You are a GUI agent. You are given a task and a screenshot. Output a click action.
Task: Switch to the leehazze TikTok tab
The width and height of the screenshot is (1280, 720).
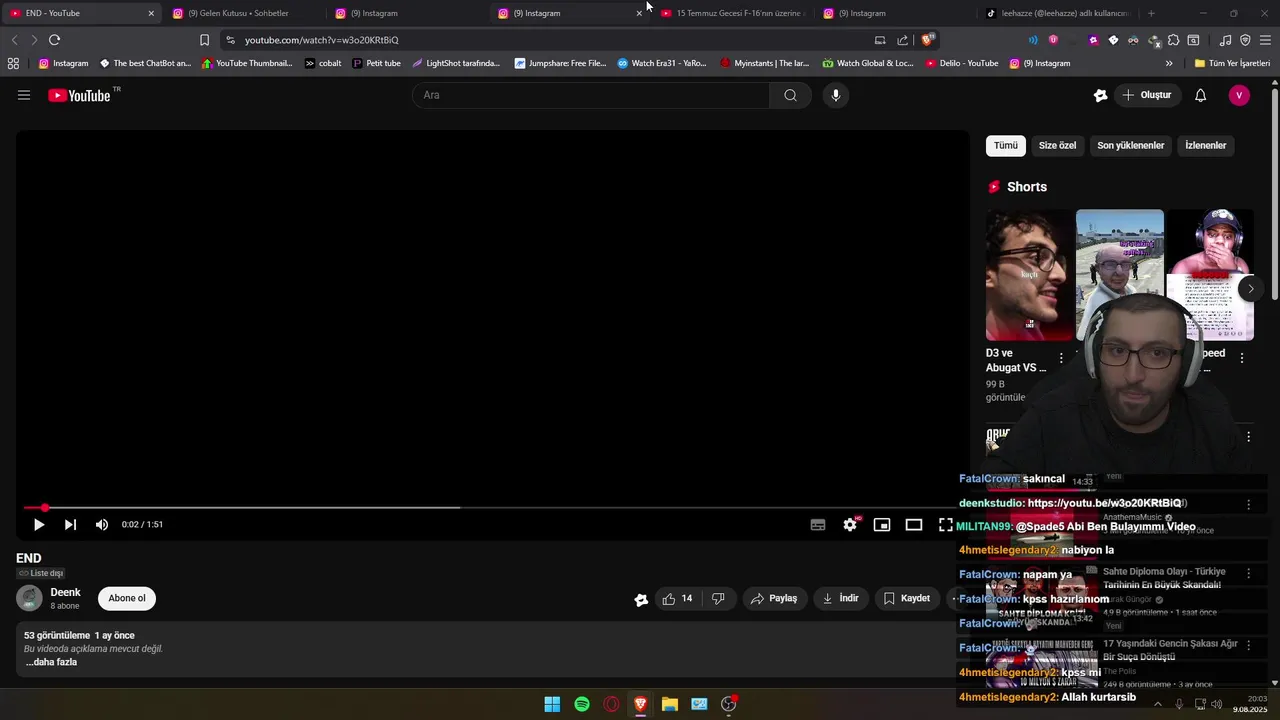click(1058, 13)
